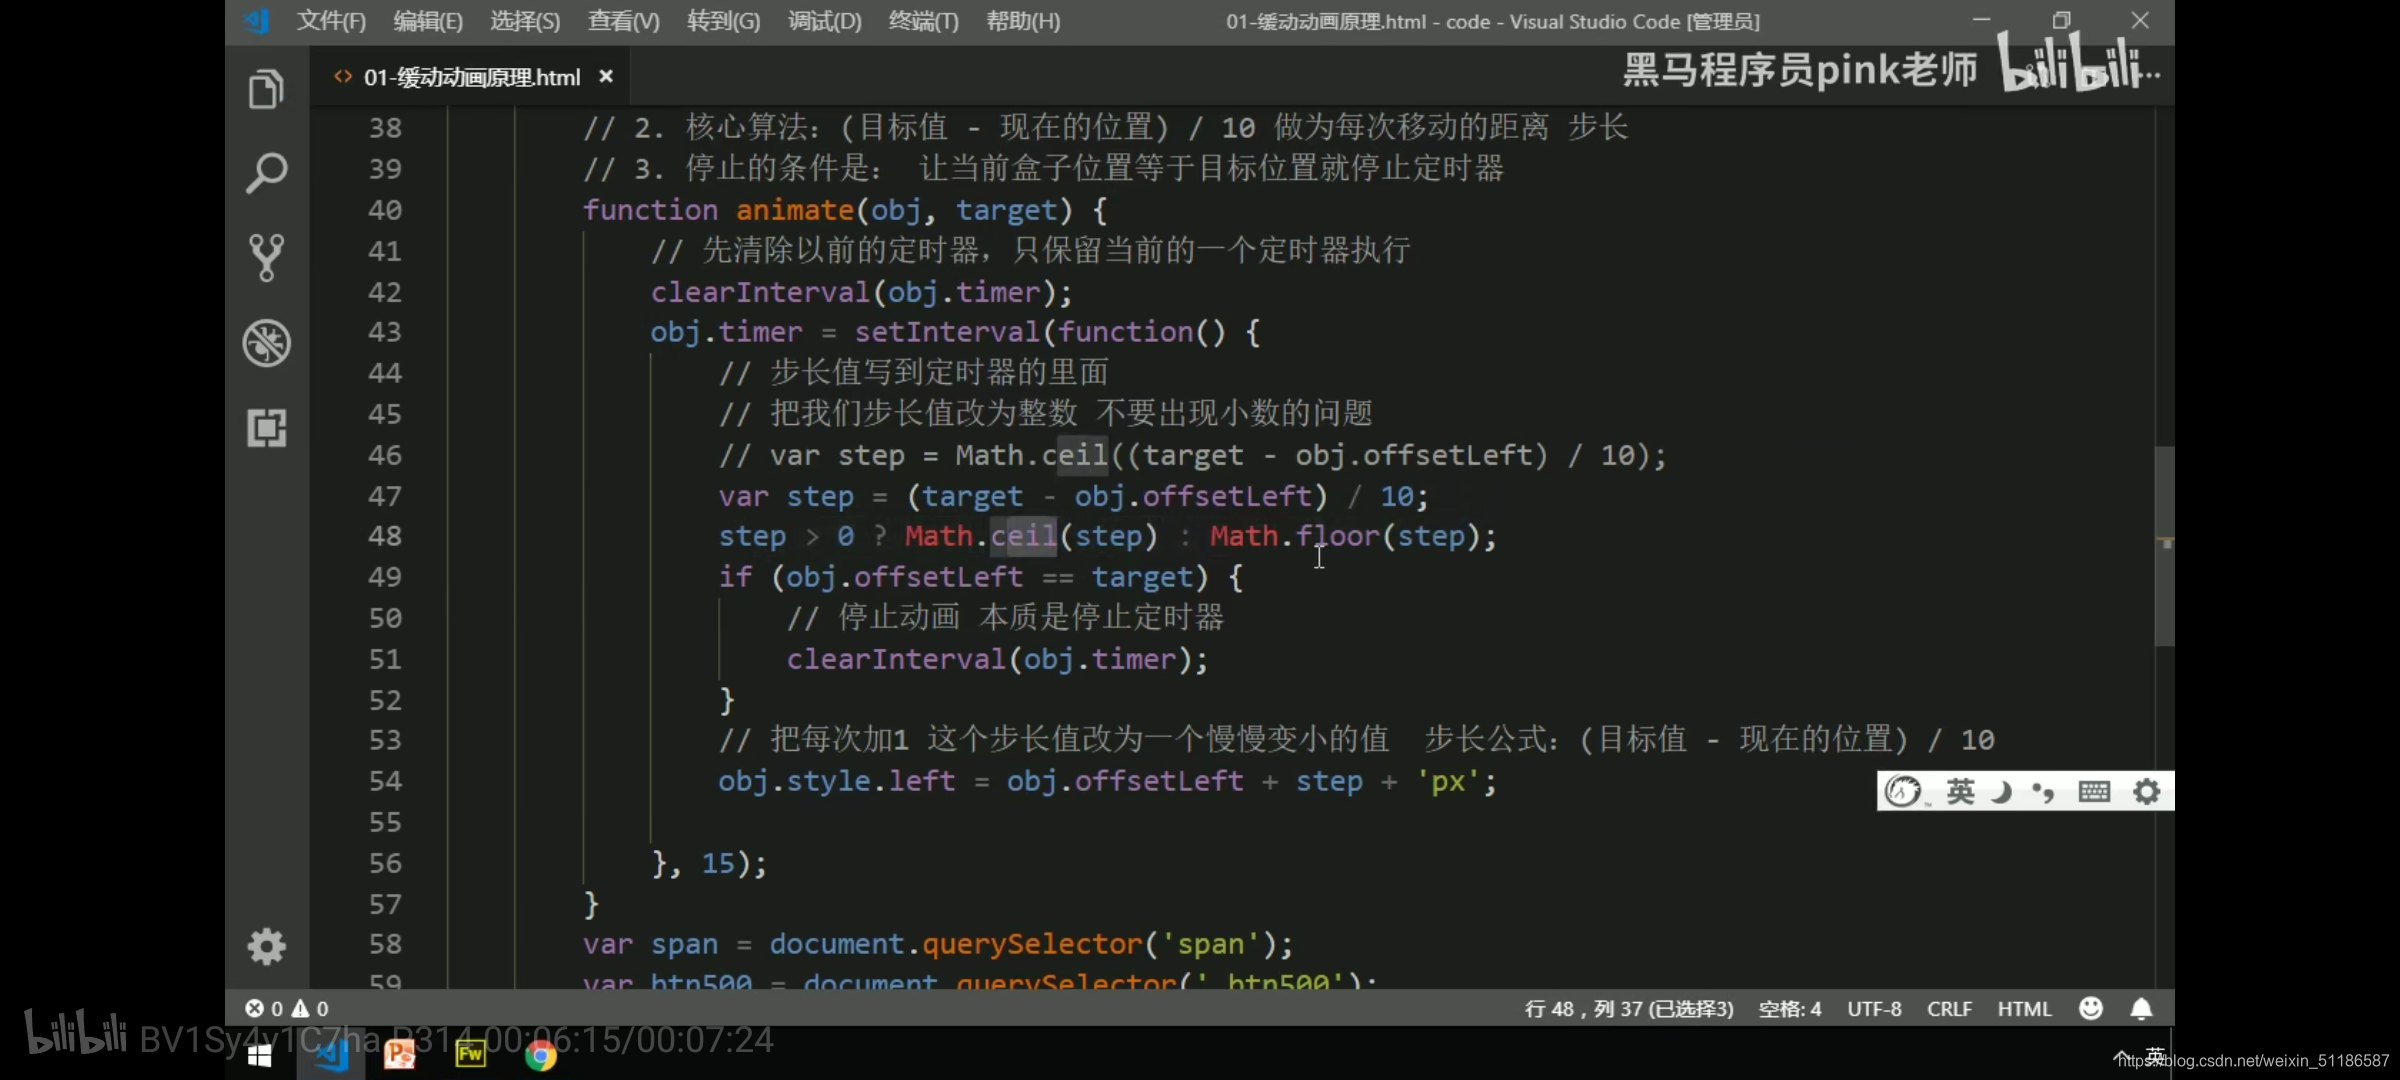
Task: Open the 调试(D) menu
Action: tap(824, 21)
